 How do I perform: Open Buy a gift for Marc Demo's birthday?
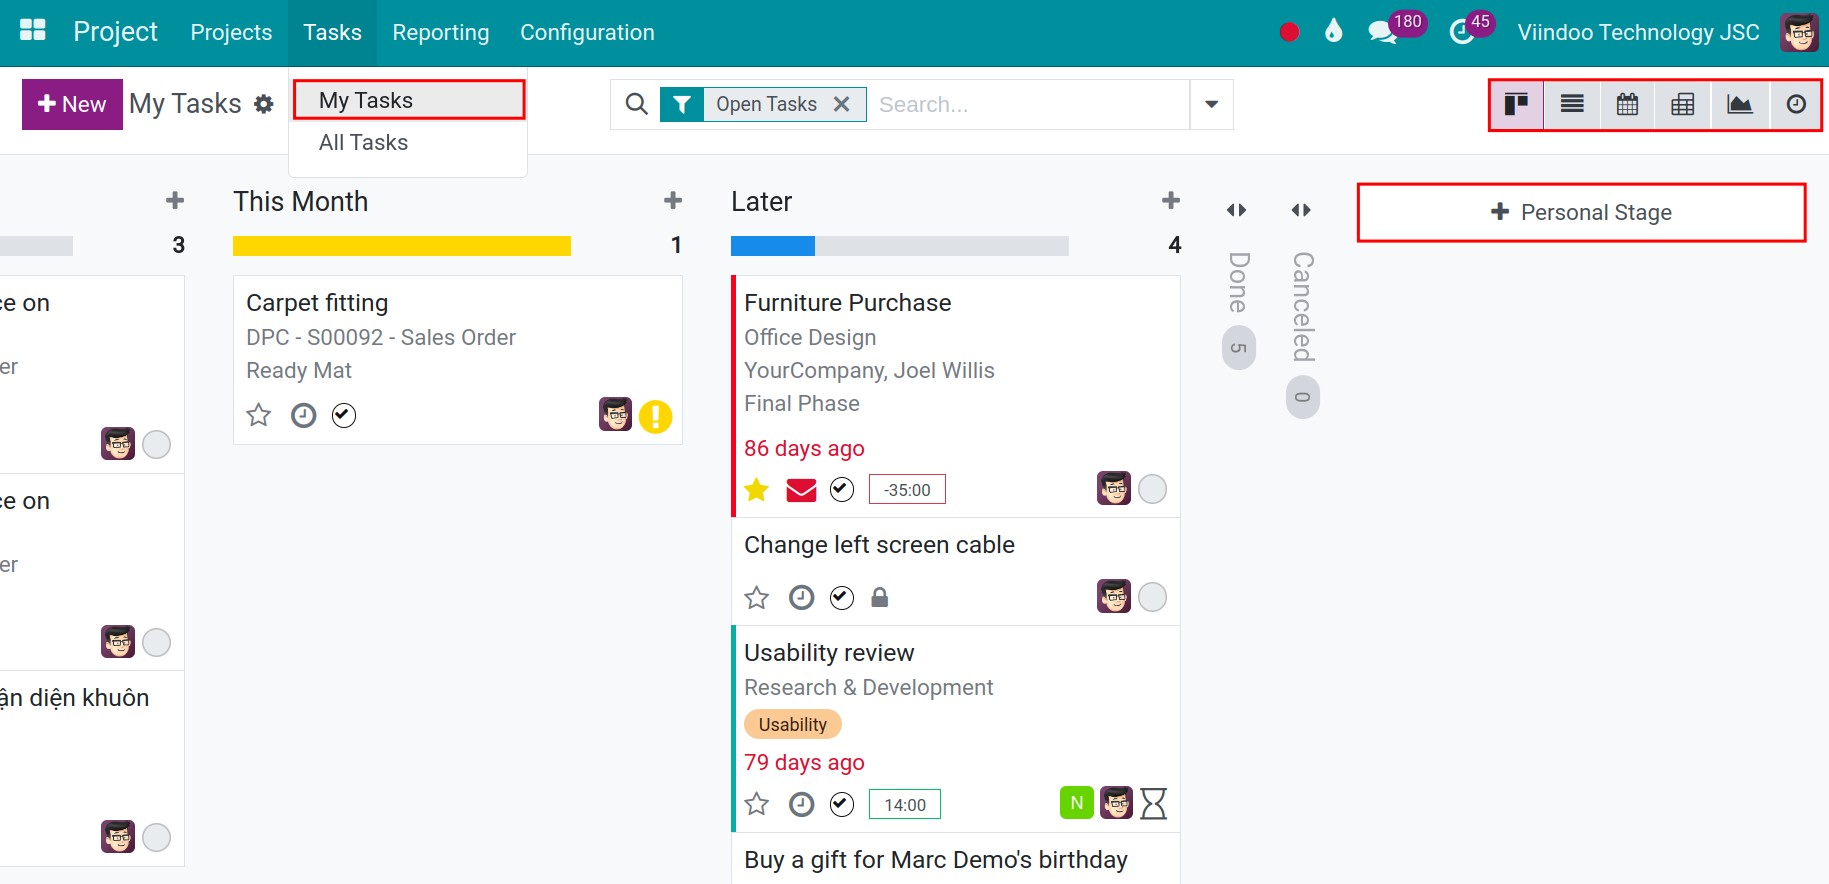pos(936,860)
